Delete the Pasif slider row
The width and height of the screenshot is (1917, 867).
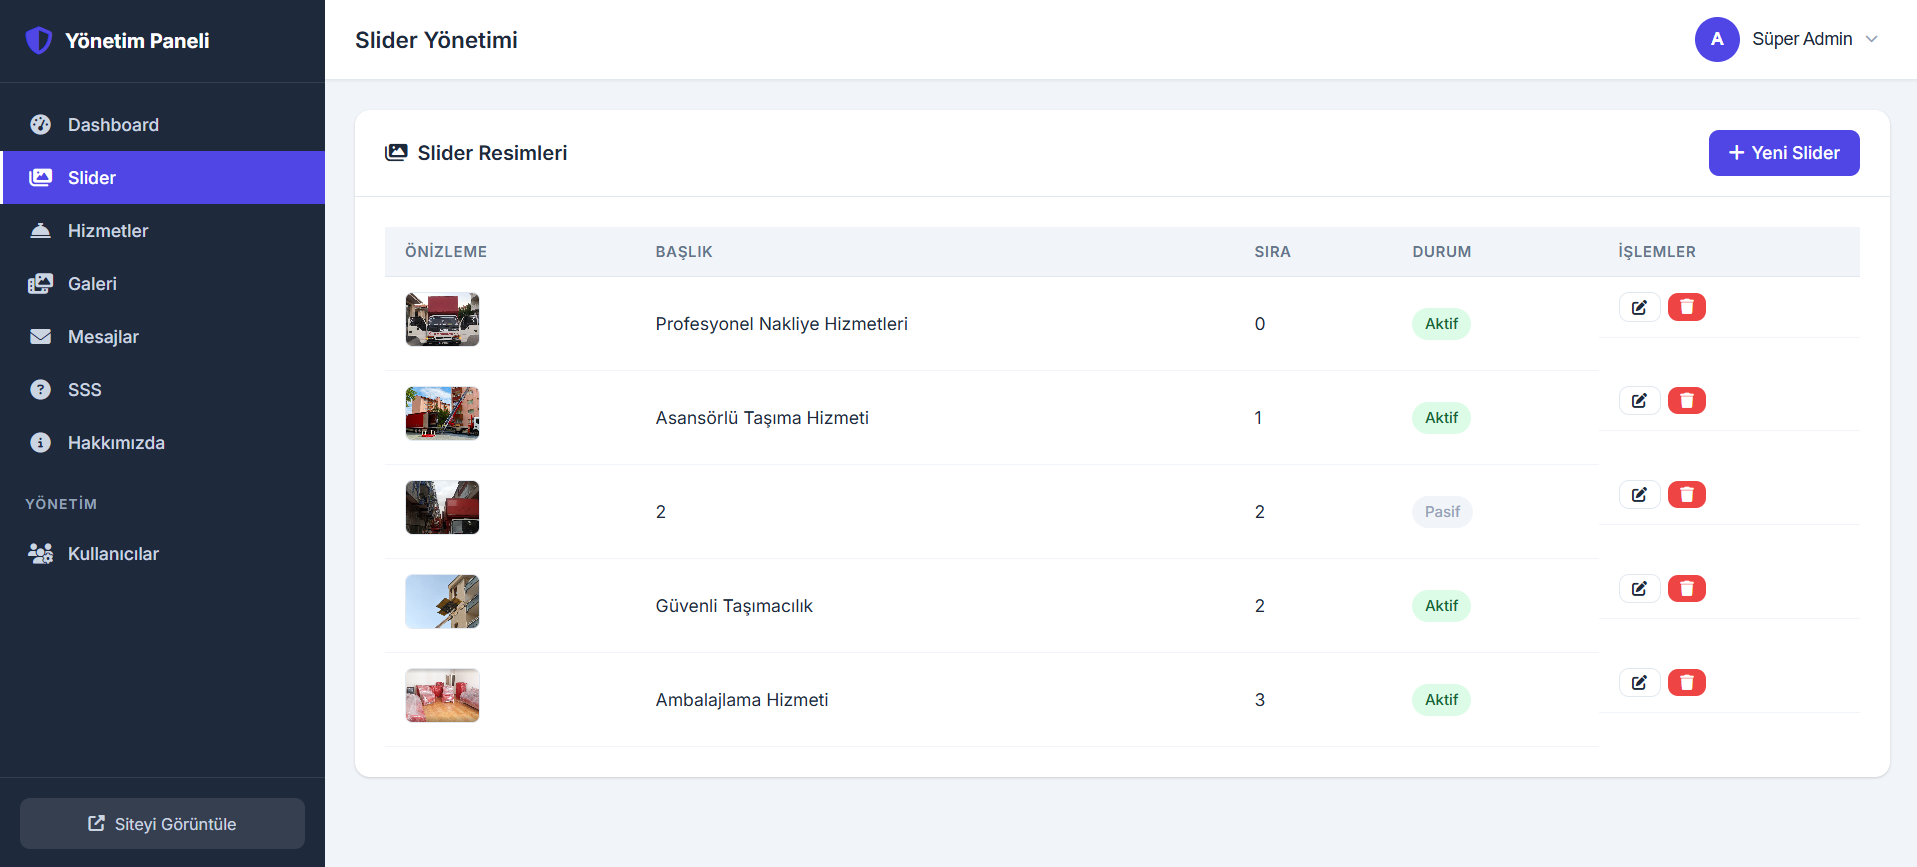click(1686, 495)
